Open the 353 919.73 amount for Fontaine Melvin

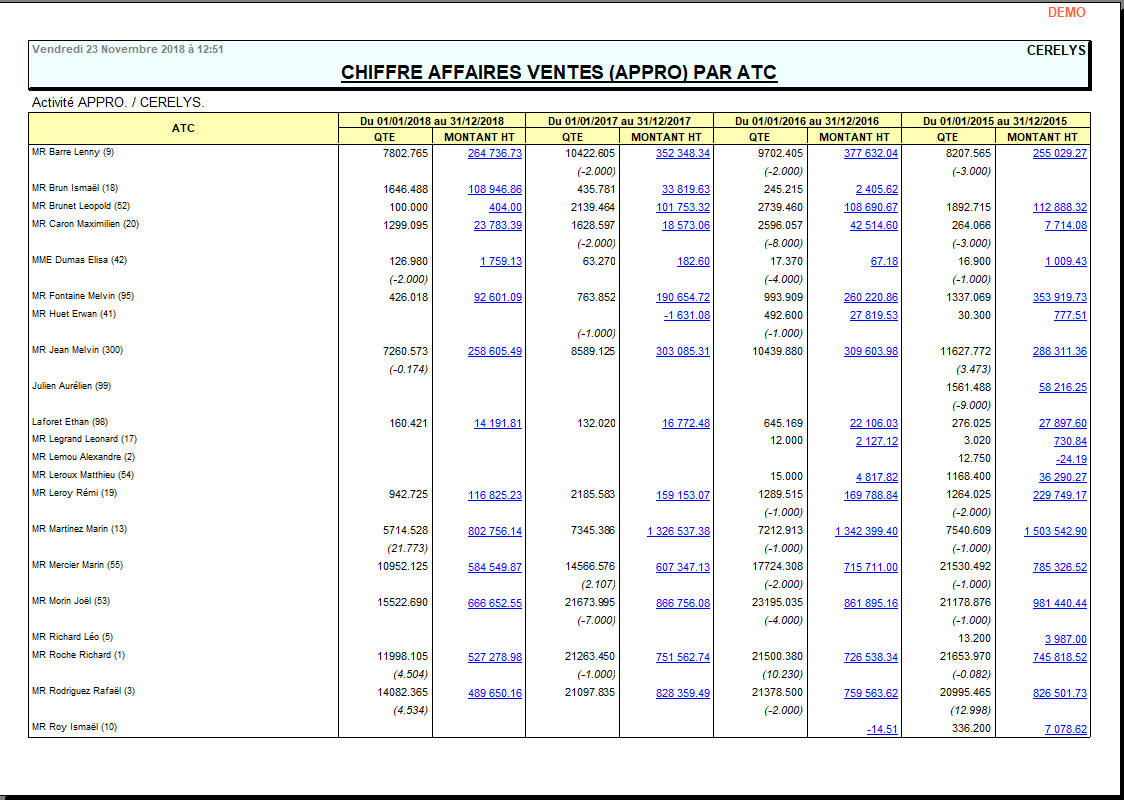1059,297
